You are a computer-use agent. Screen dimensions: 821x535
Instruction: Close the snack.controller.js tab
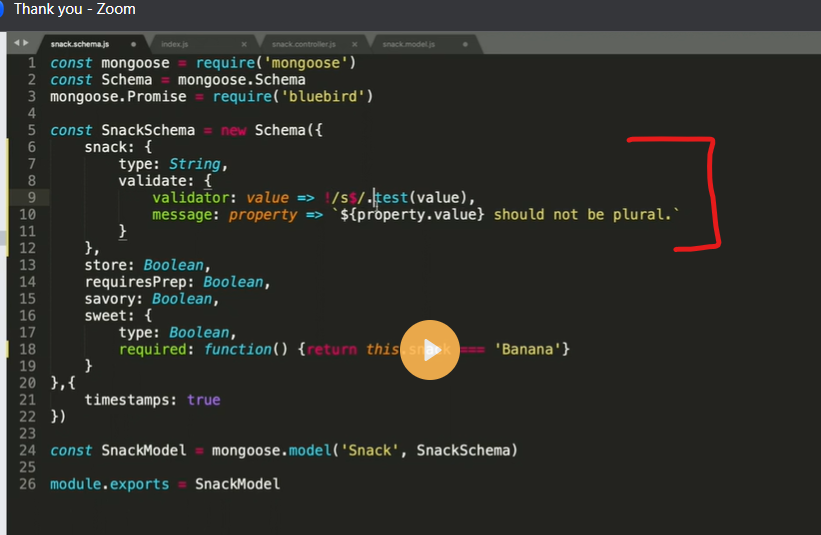click(x=355, y=45)
